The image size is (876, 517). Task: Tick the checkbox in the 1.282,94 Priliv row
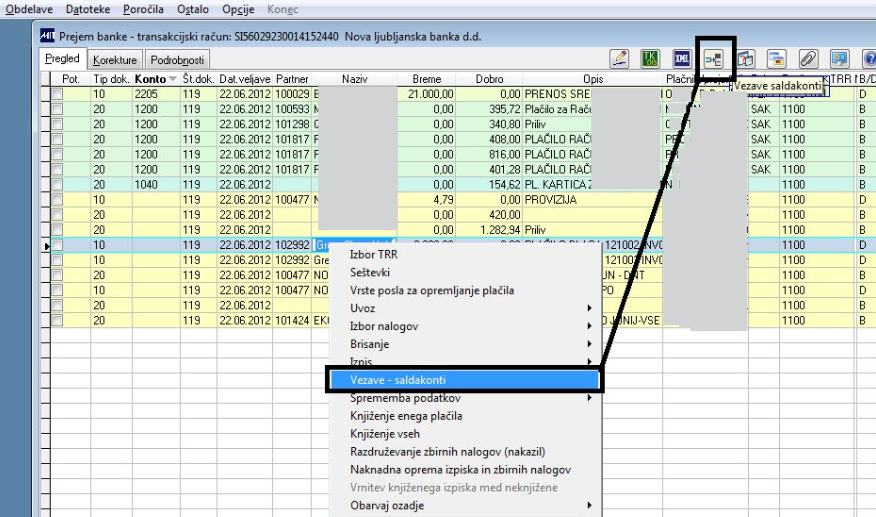(57, 230)
